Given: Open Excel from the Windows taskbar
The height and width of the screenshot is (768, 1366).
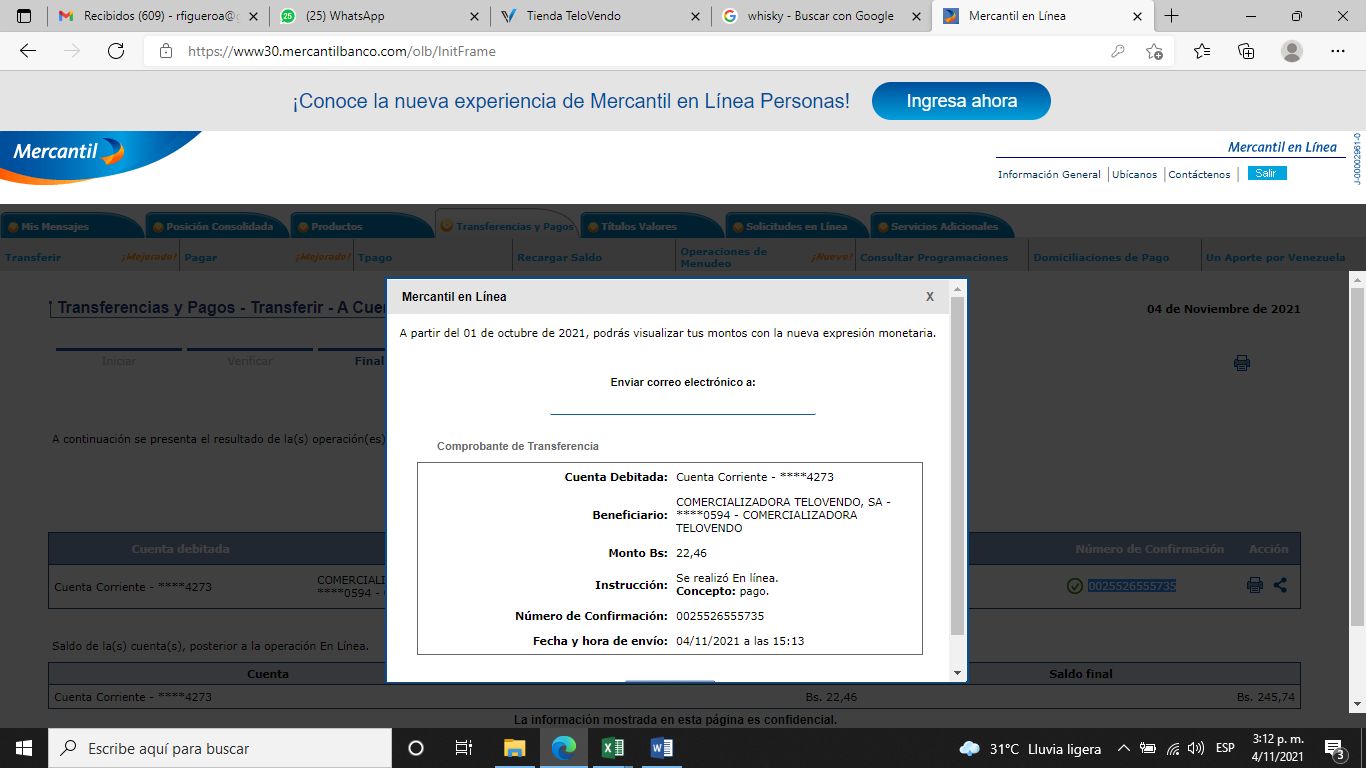Looking at the screenshot, I should point(613,748).
